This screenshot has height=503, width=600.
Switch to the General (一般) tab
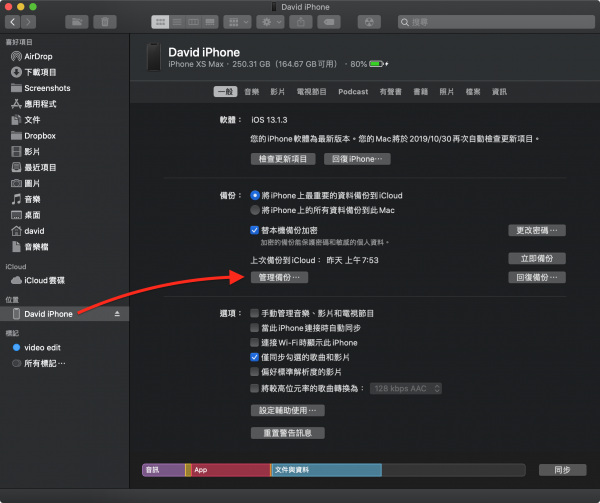(225, 92)
